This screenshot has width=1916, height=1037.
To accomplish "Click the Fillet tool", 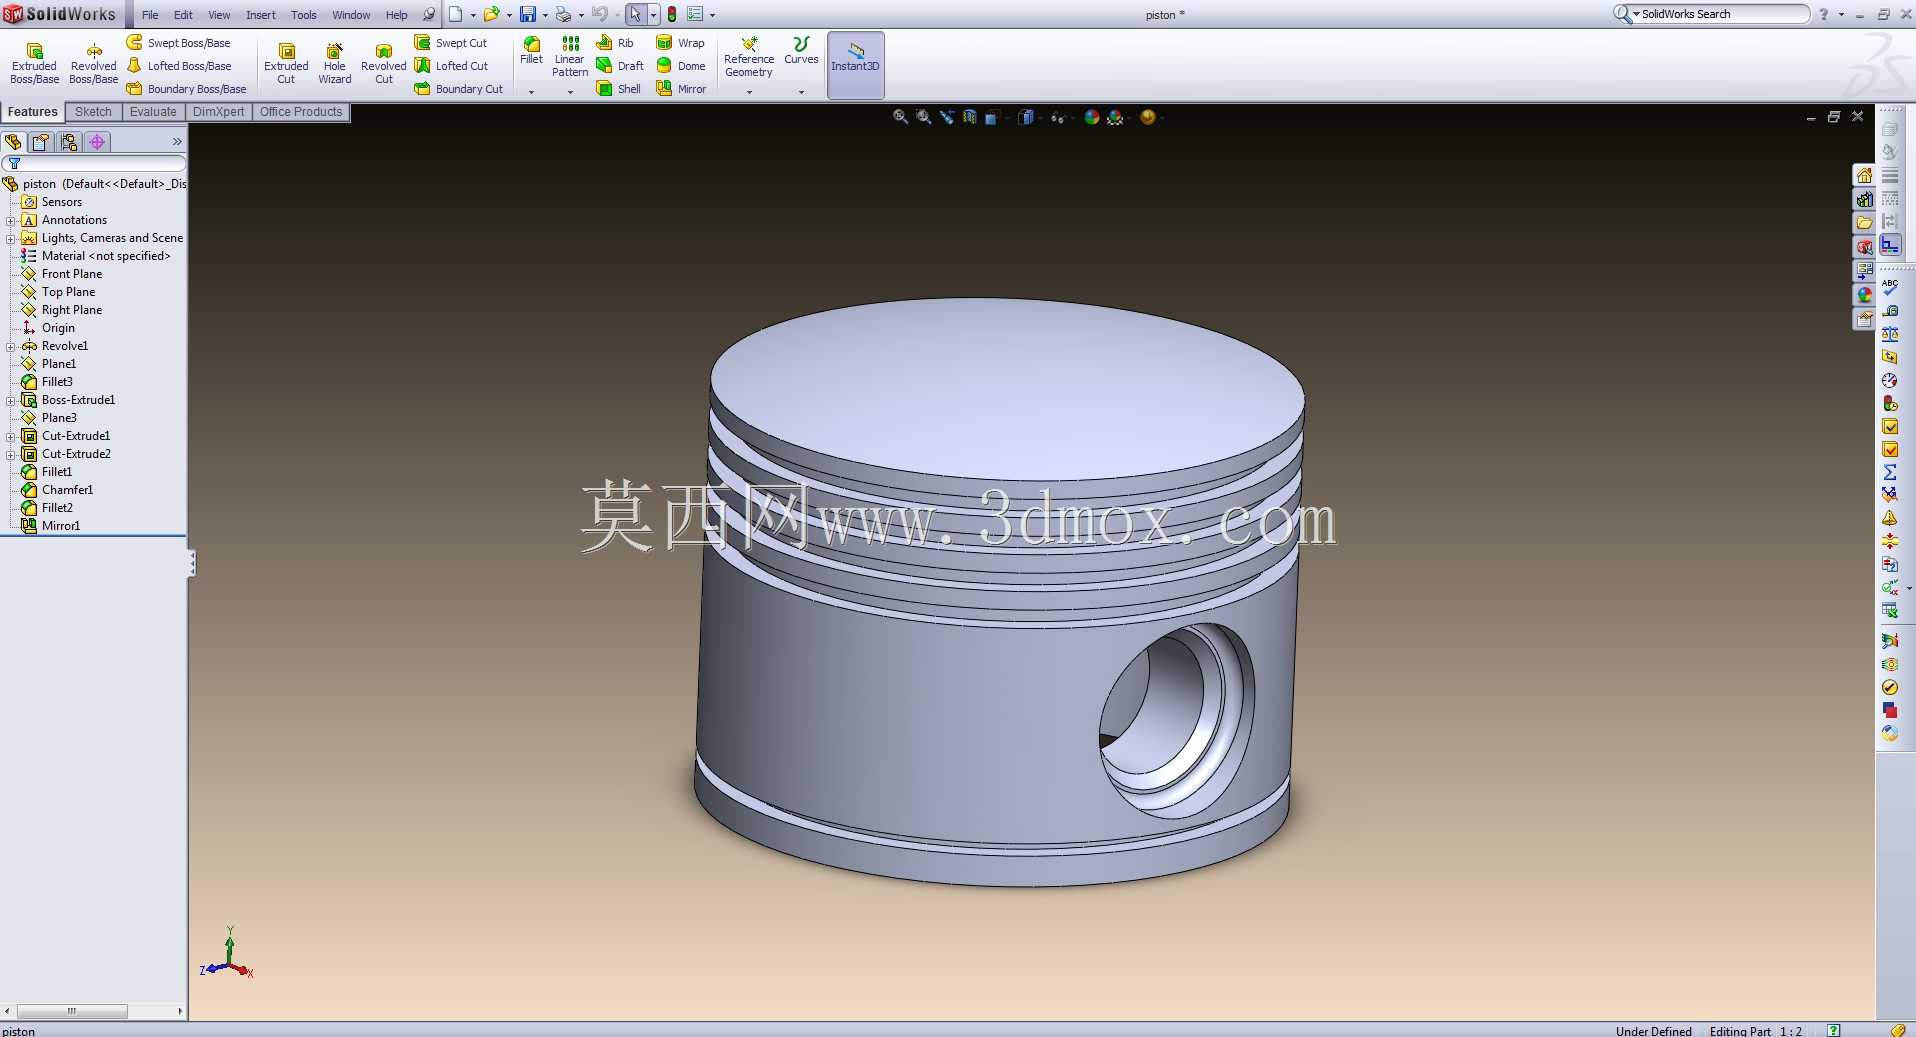I will point(531,51).
